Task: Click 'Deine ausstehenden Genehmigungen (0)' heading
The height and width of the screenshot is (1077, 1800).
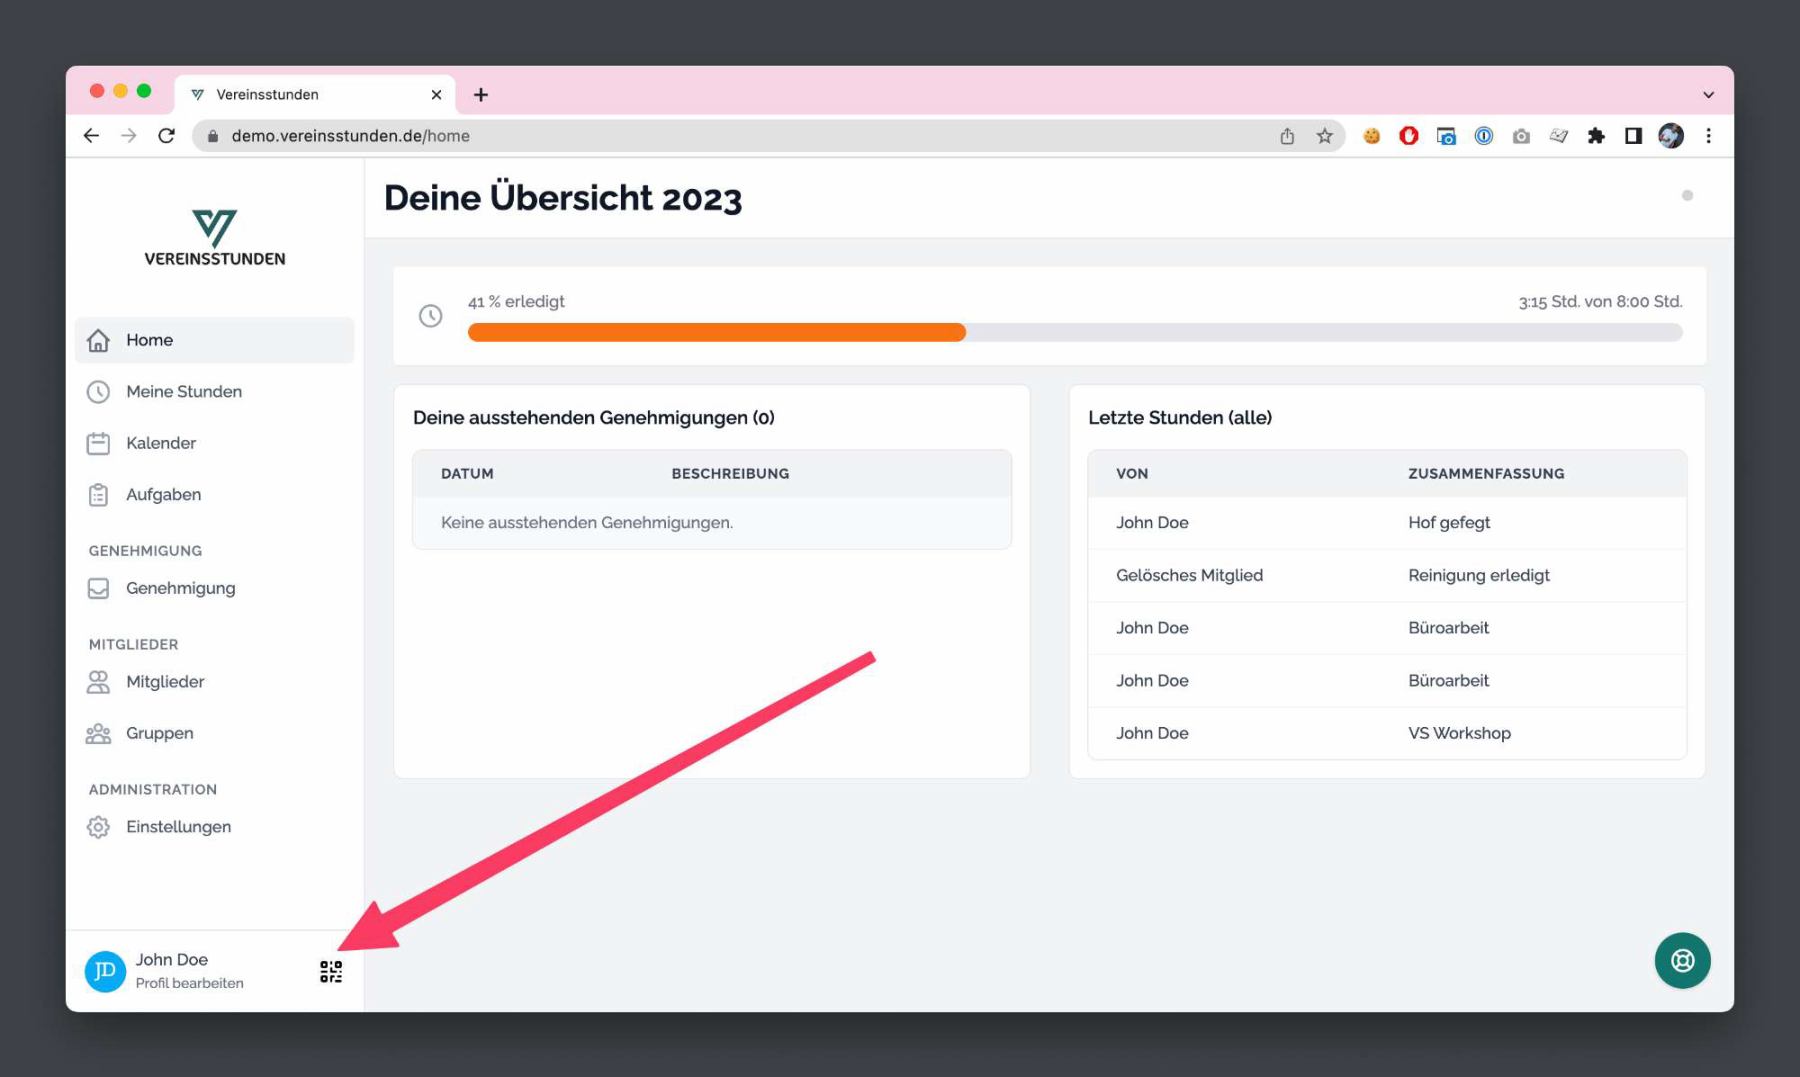Action: [x=594, y=418]
